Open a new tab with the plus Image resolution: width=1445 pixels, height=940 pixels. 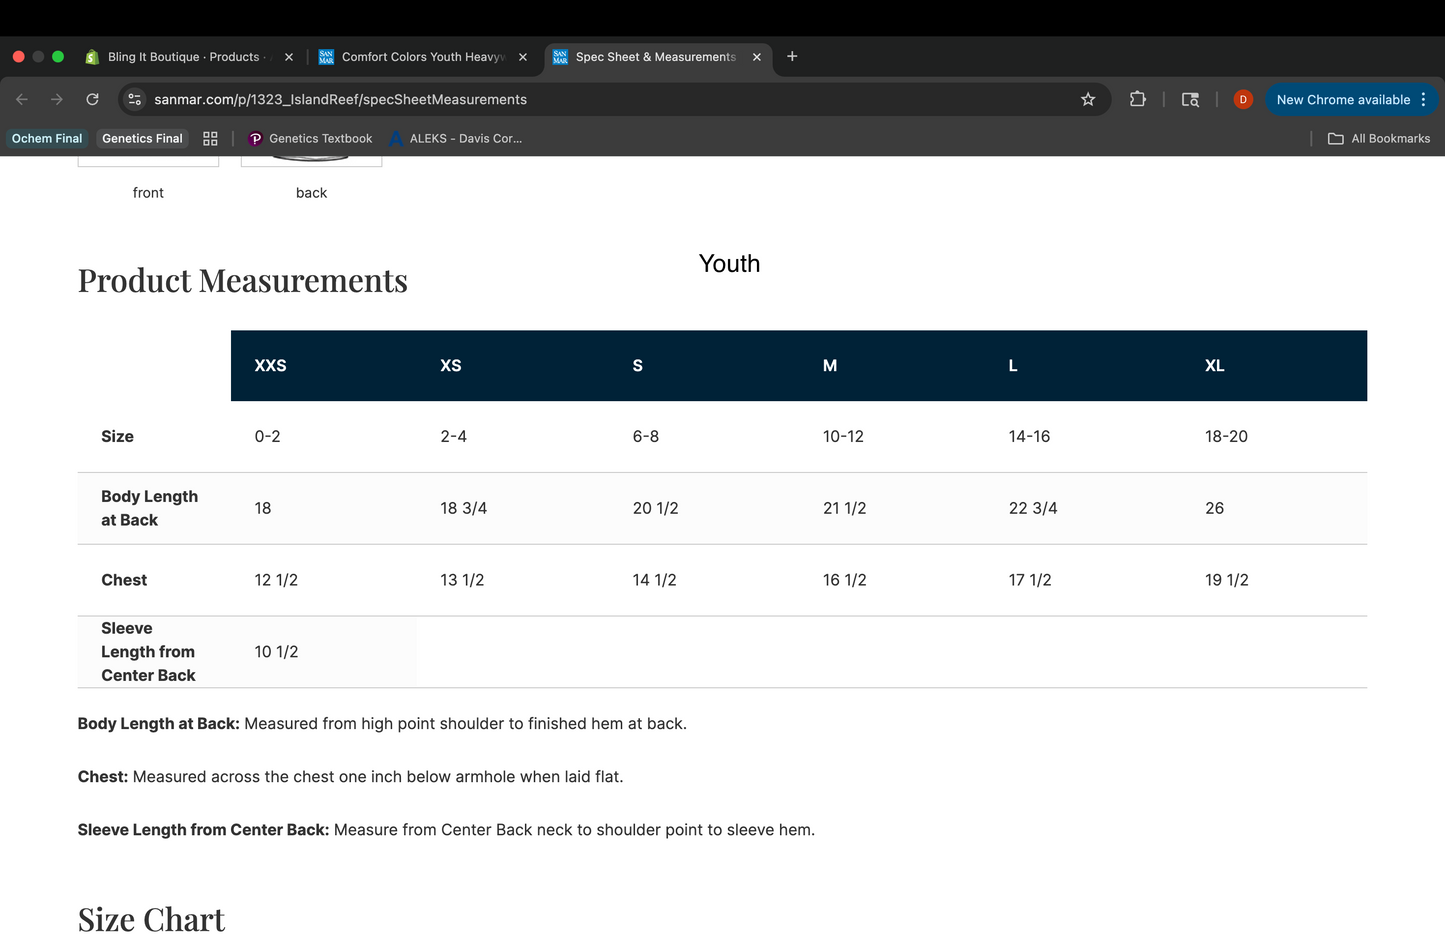click(792, 57)
